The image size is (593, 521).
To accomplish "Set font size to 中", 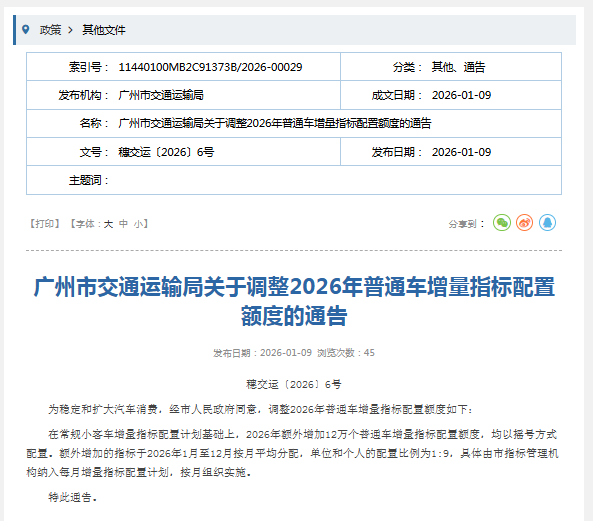I will tap(123, 224).
